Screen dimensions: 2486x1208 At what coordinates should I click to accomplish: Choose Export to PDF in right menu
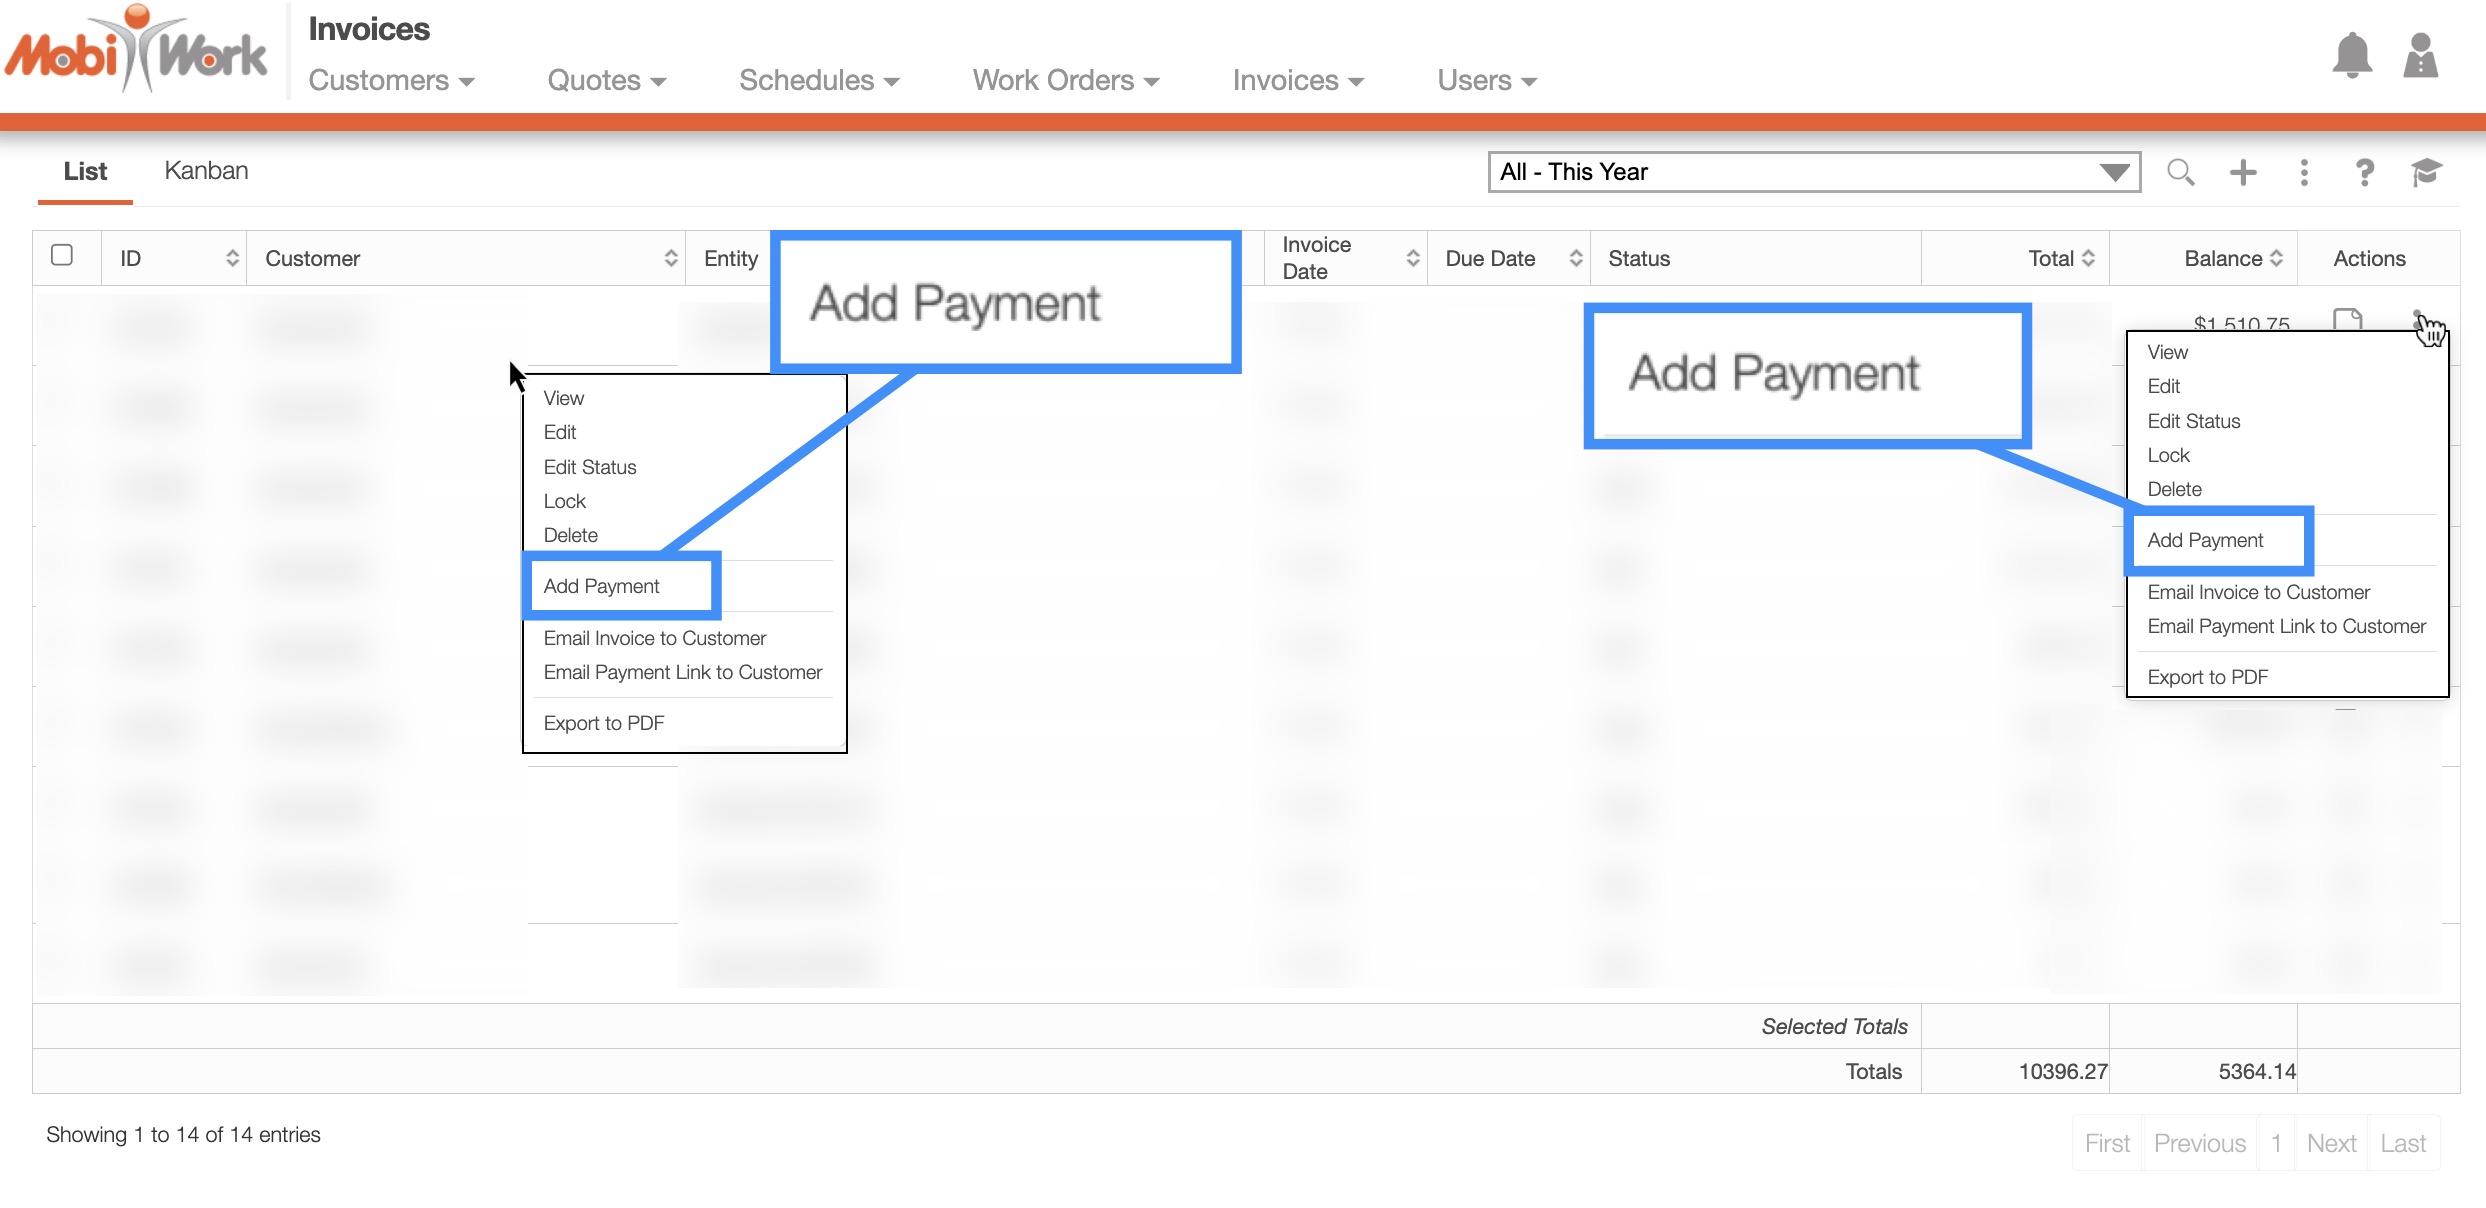(2207, 677)
